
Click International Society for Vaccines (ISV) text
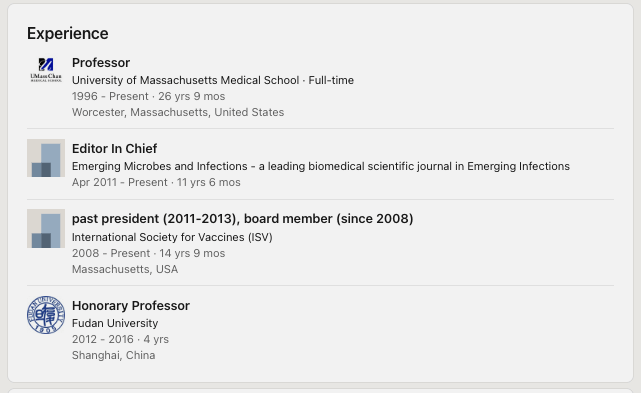pyautogui.click(x=172, y=237)
